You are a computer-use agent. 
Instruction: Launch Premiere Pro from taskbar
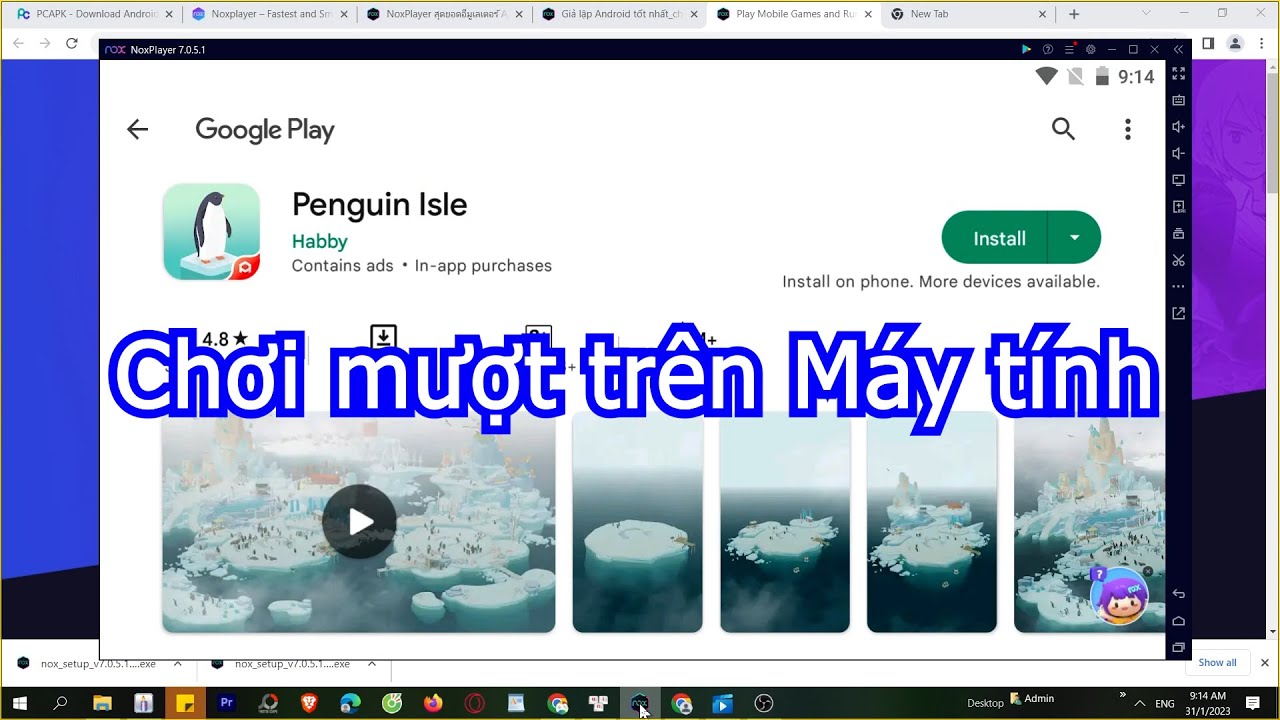click(x=226, y=703)
